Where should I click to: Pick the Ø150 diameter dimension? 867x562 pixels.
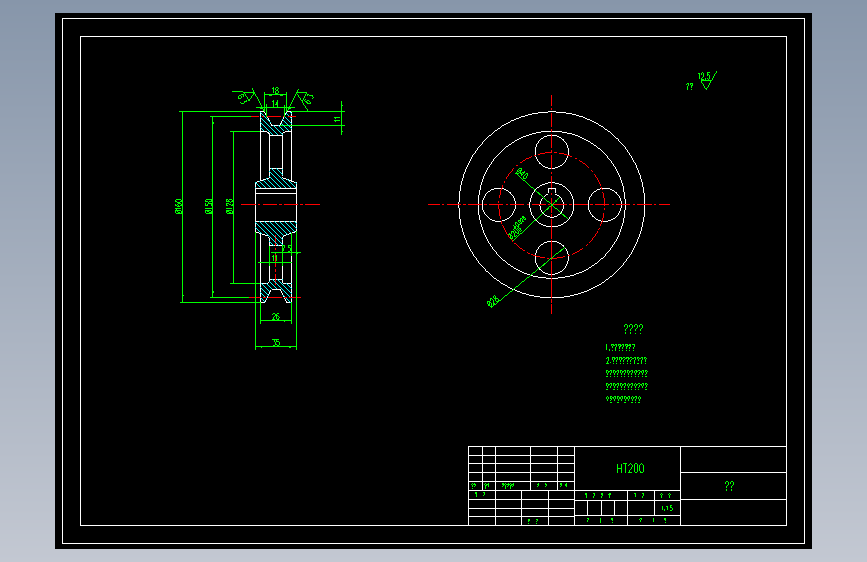209,207
